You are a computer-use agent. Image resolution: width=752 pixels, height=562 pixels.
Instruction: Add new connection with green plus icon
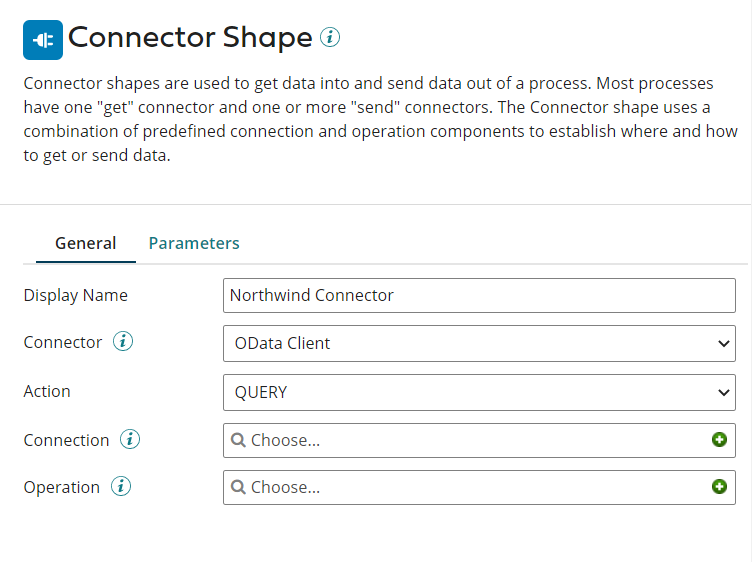tap(719, 440)
